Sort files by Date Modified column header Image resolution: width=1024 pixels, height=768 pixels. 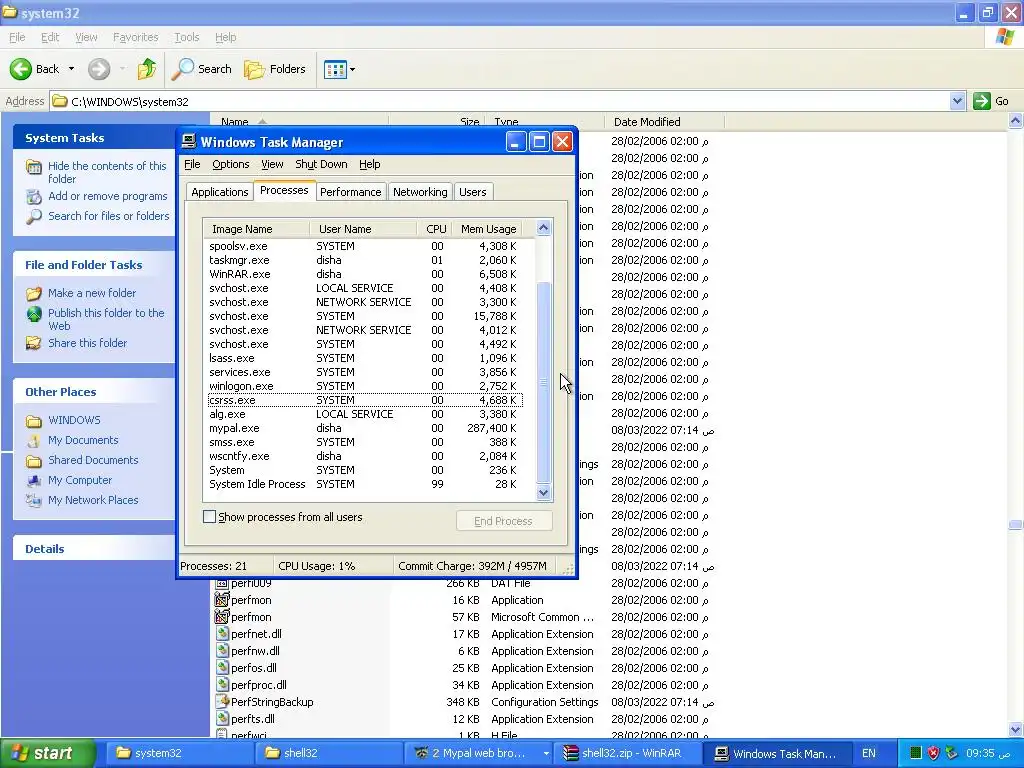(663, 121)
